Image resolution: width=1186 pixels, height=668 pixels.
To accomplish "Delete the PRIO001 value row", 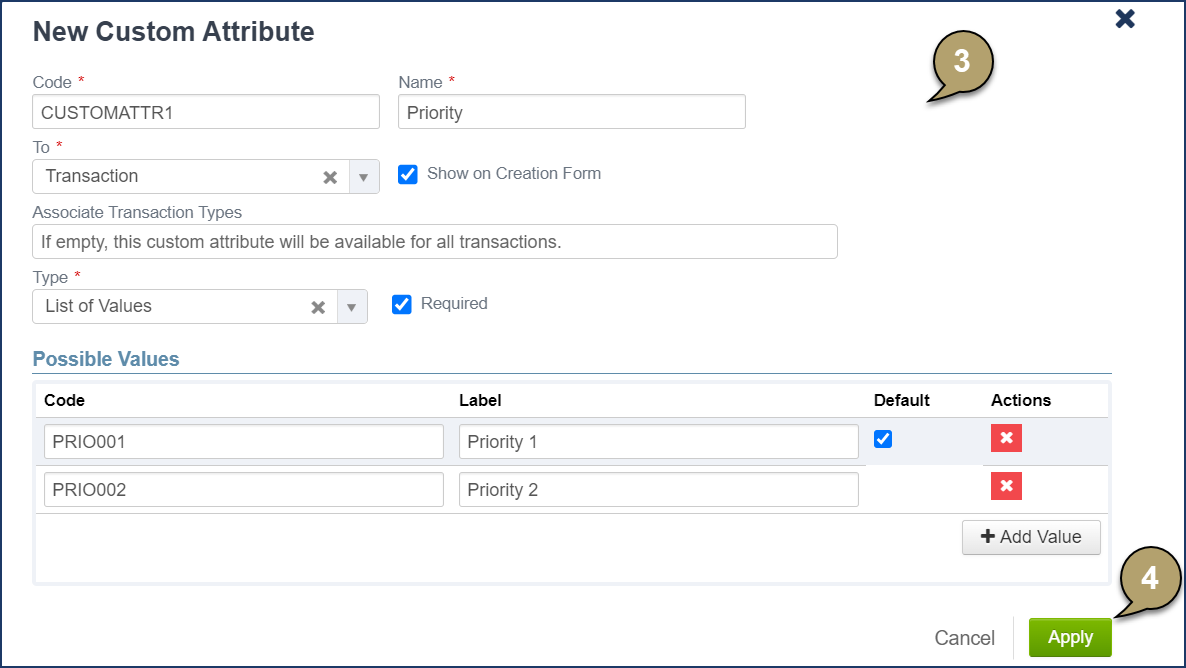I will [1006, 438].
